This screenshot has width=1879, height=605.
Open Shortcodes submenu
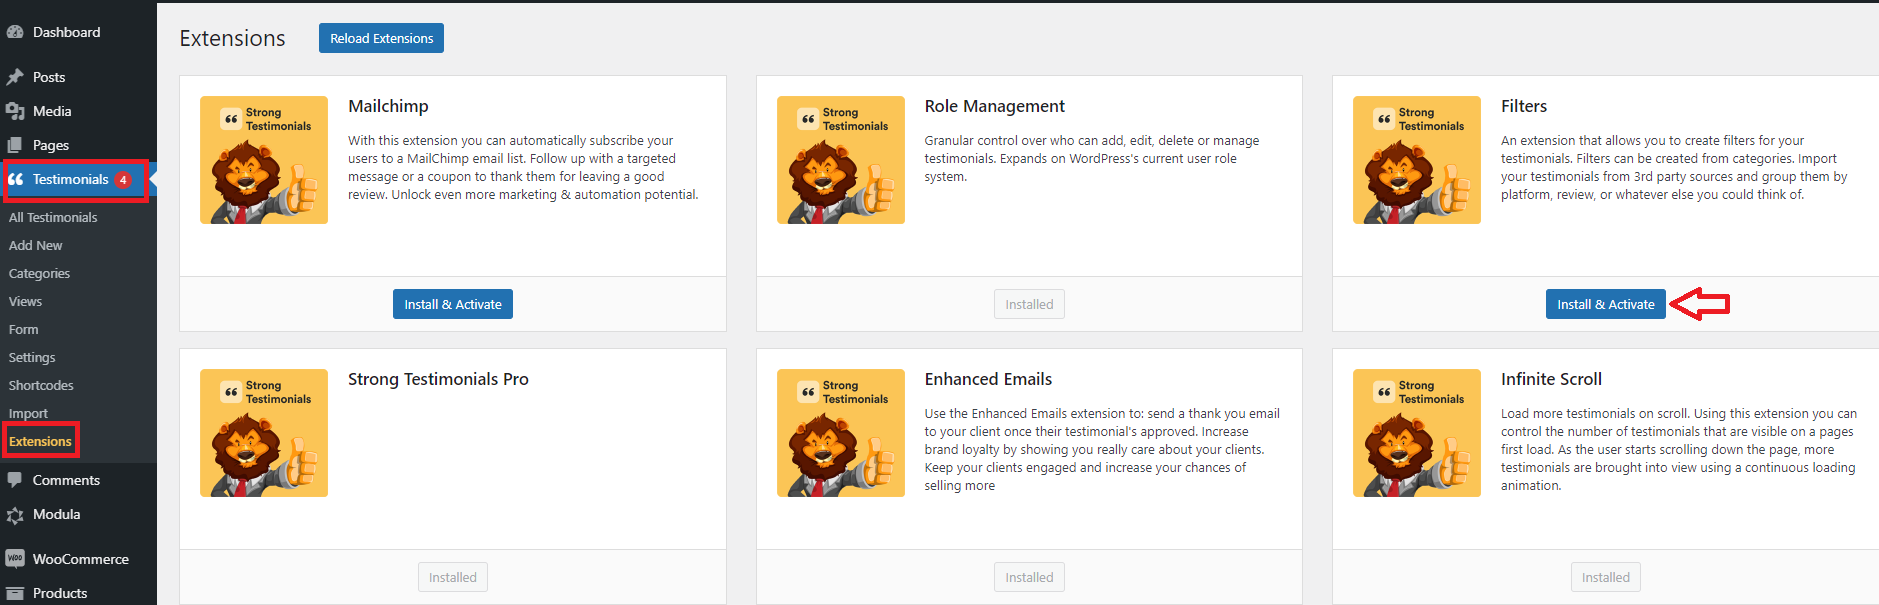point(41,385)
